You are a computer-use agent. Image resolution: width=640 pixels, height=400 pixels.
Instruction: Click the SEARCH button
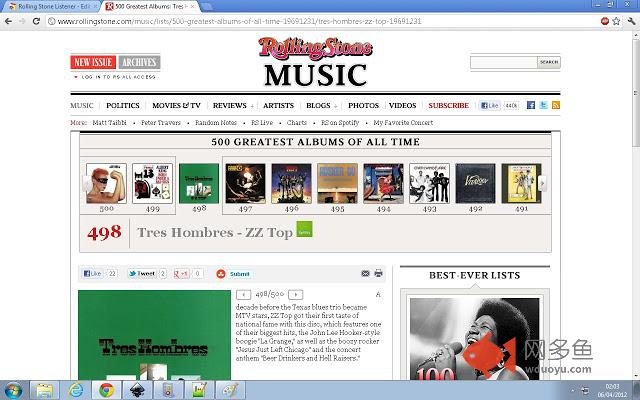[x=549, y=62]
